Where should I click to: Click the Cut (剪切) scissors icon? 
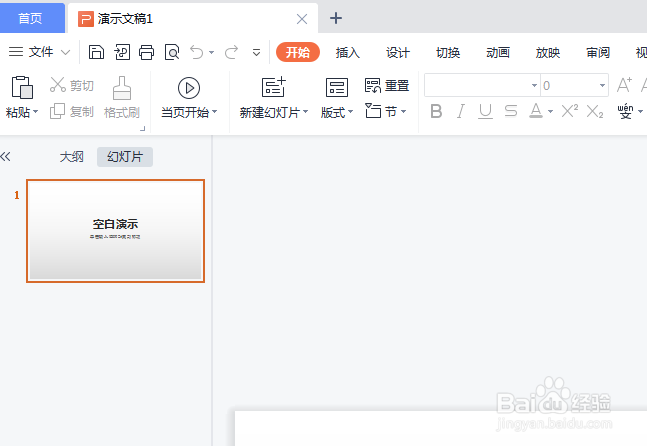coord(58,85)
